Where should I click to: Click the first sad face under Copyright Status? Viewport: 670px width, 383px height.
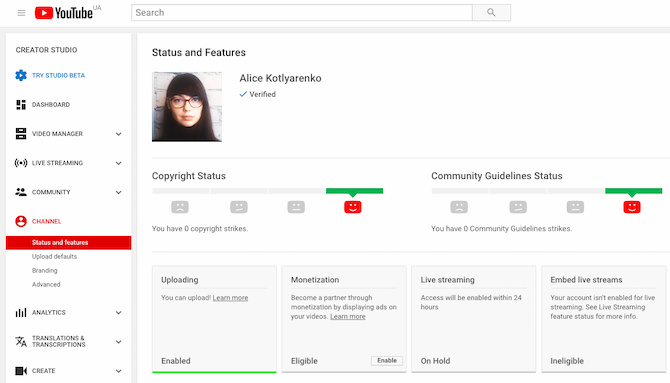tap(180, 207)
